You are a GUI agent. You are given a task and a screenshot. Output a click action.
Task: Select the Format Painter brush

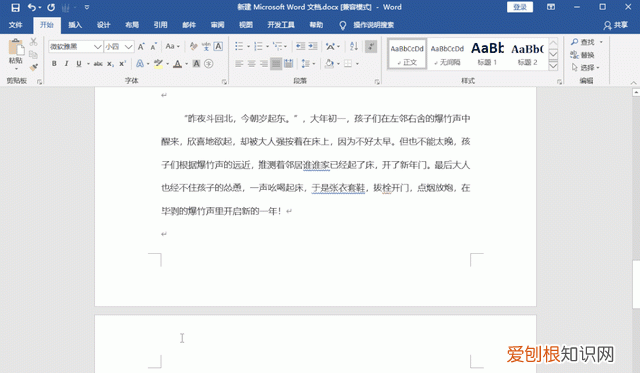coord(33,67)
